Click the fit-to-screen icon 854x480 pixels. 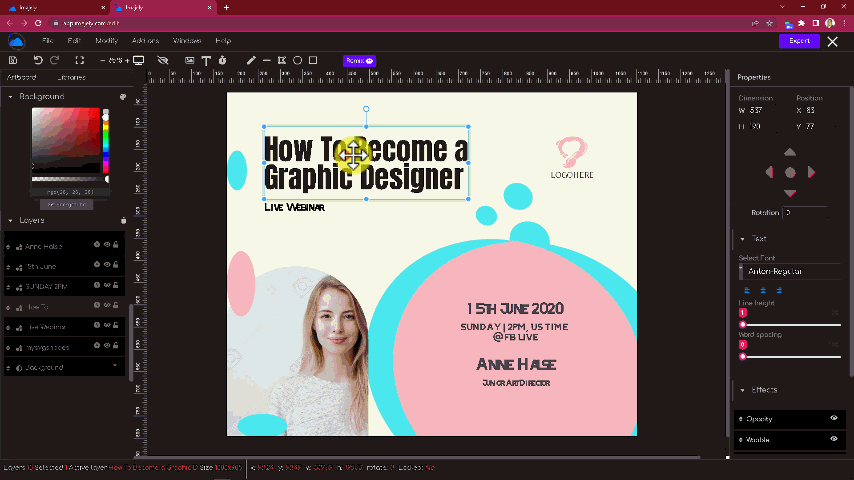(x=80, y=60)
